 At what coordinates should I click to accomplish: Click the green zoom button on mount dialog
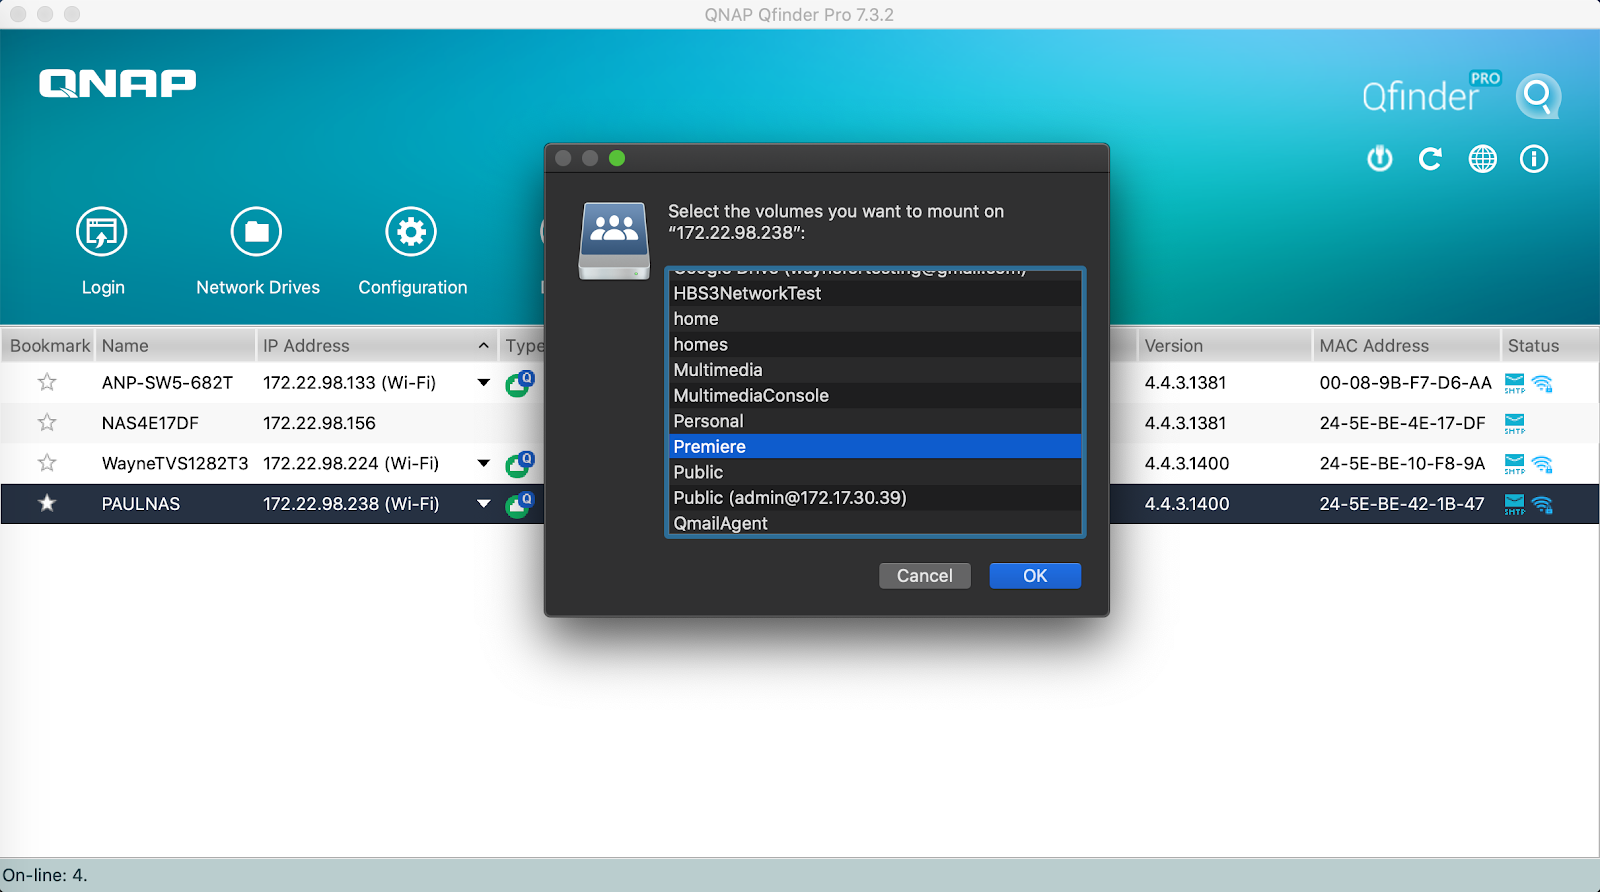[x=617, y=158]
